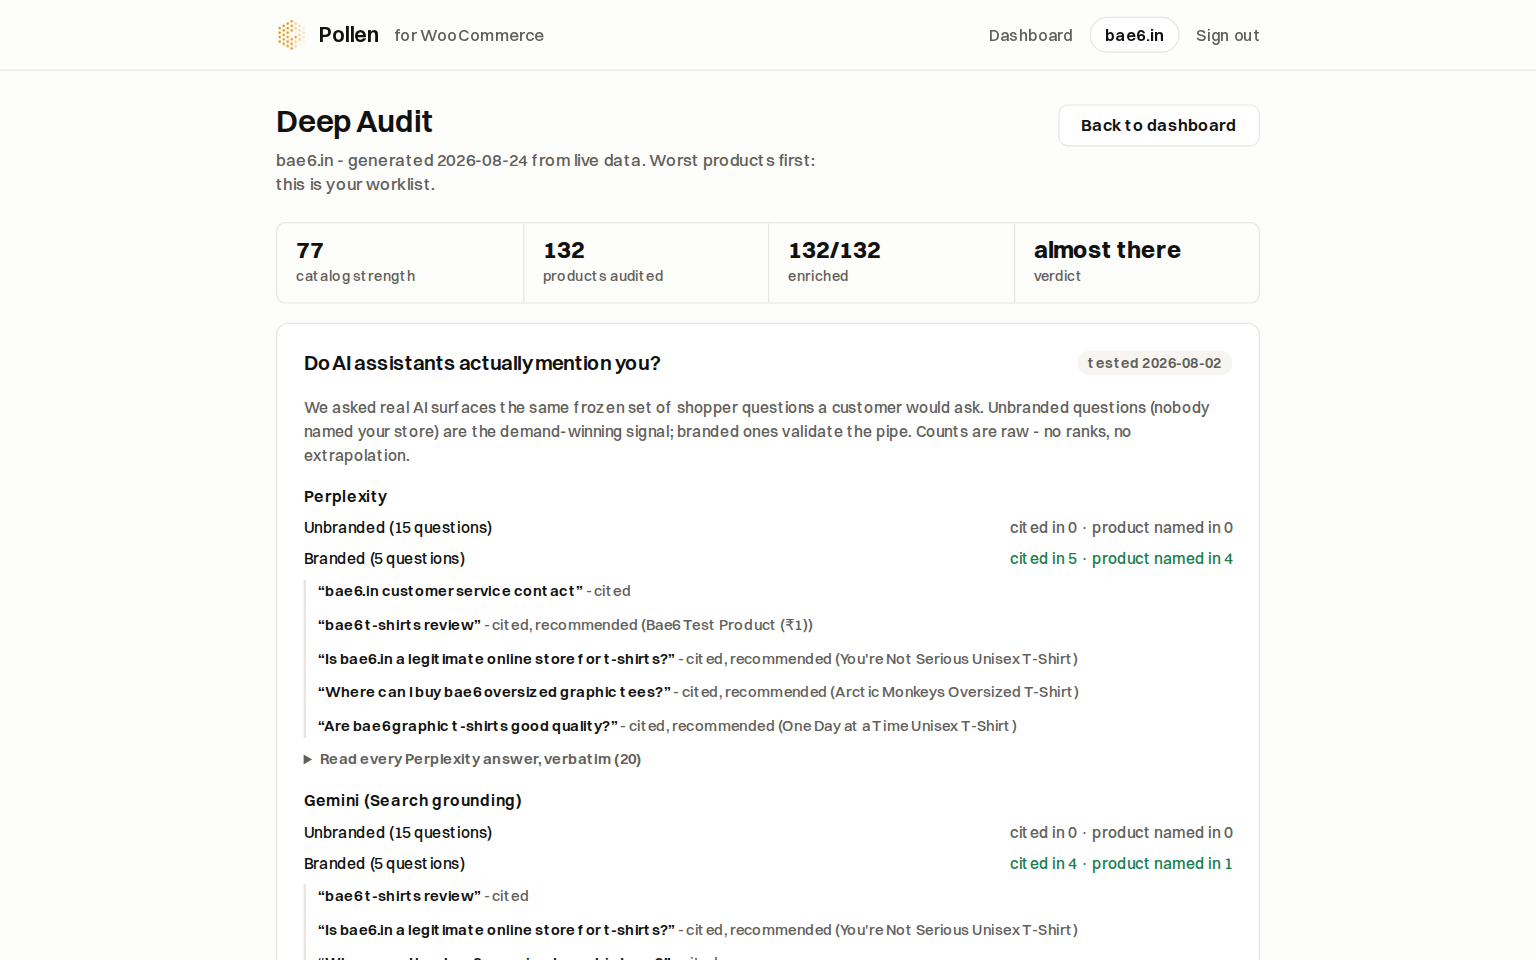Select the bae6.in store pill
Screen dimensions: 1536x960
(1134, 35)
